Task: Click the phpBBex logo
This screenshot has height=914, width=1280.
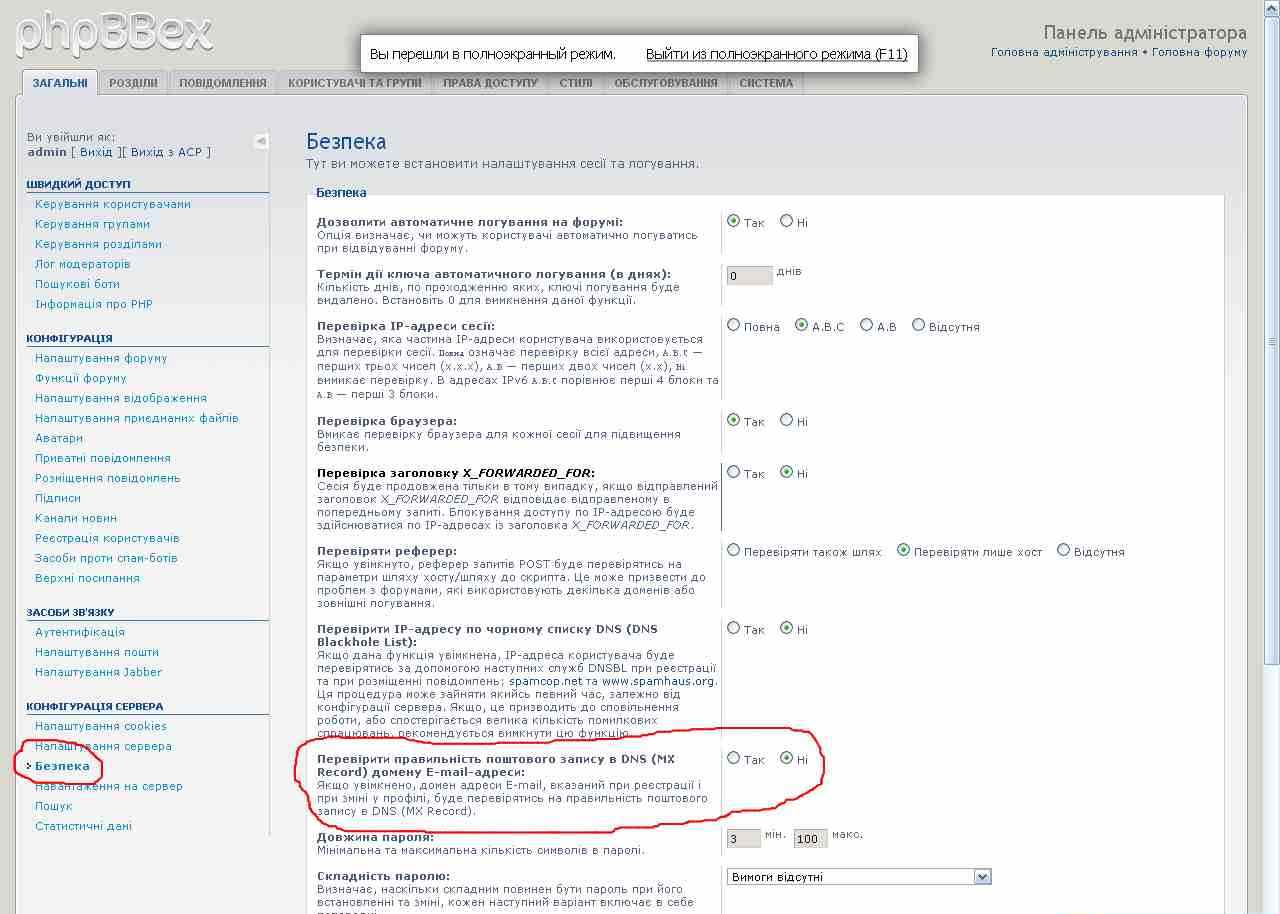Action: coord(115,34)
